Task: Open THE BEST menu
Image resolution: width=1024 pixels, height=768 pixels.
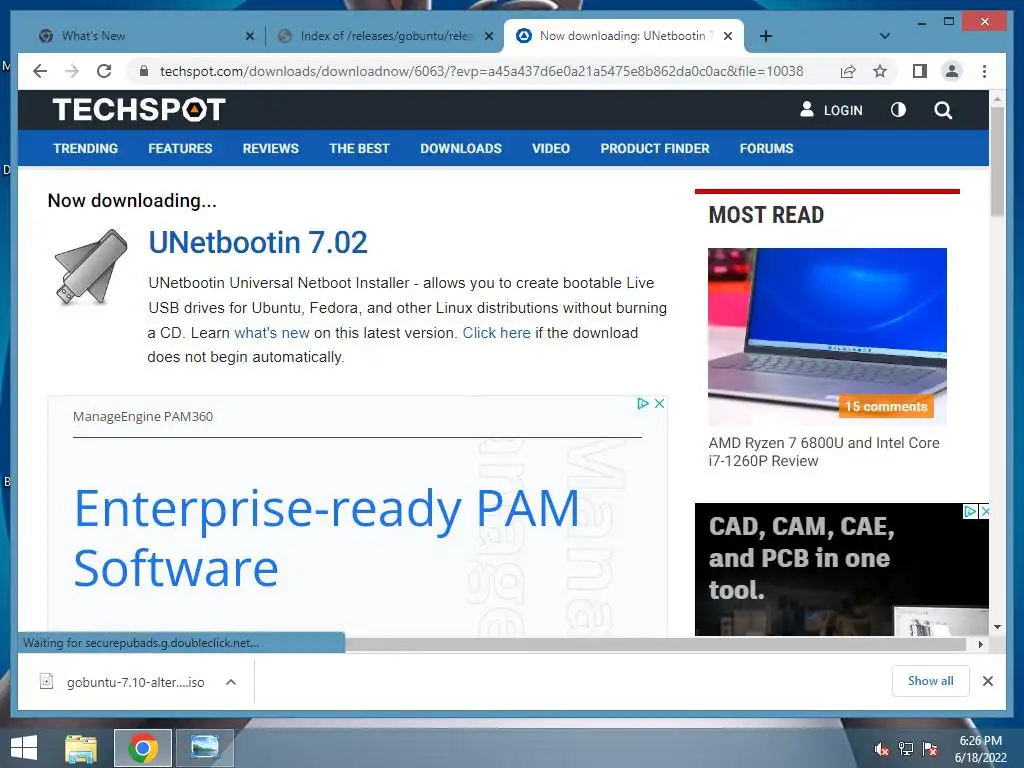Action: click(x=359, y=148)
